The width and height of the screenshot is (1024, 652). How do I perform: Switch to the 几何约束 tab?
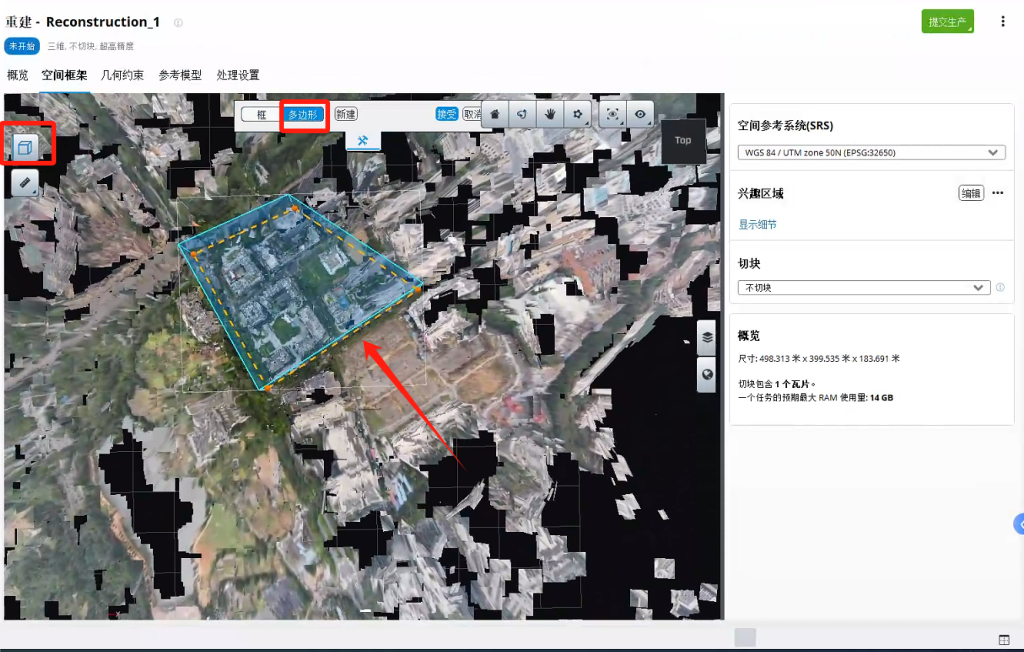(122, 75)
